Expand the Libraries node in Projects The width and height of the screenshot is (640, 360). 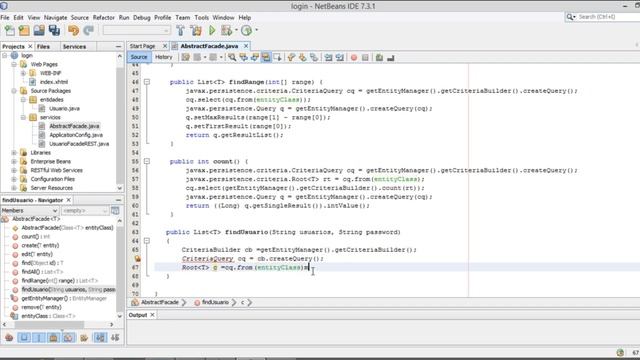[14, 153]
